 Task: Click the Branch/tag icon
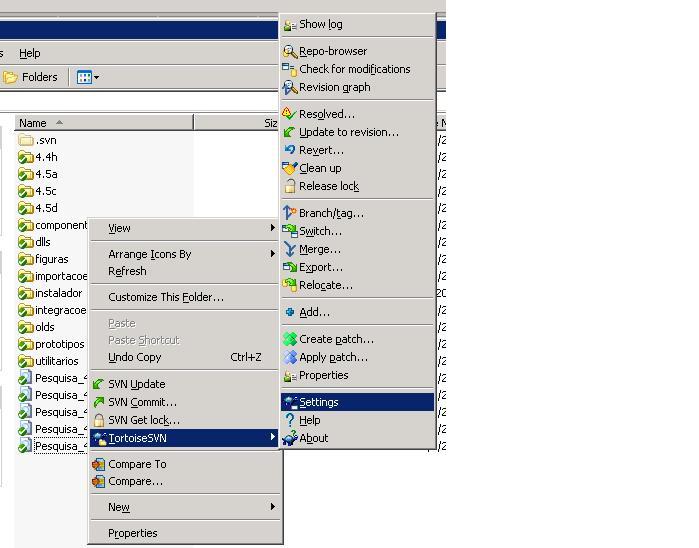coord(290,213)
